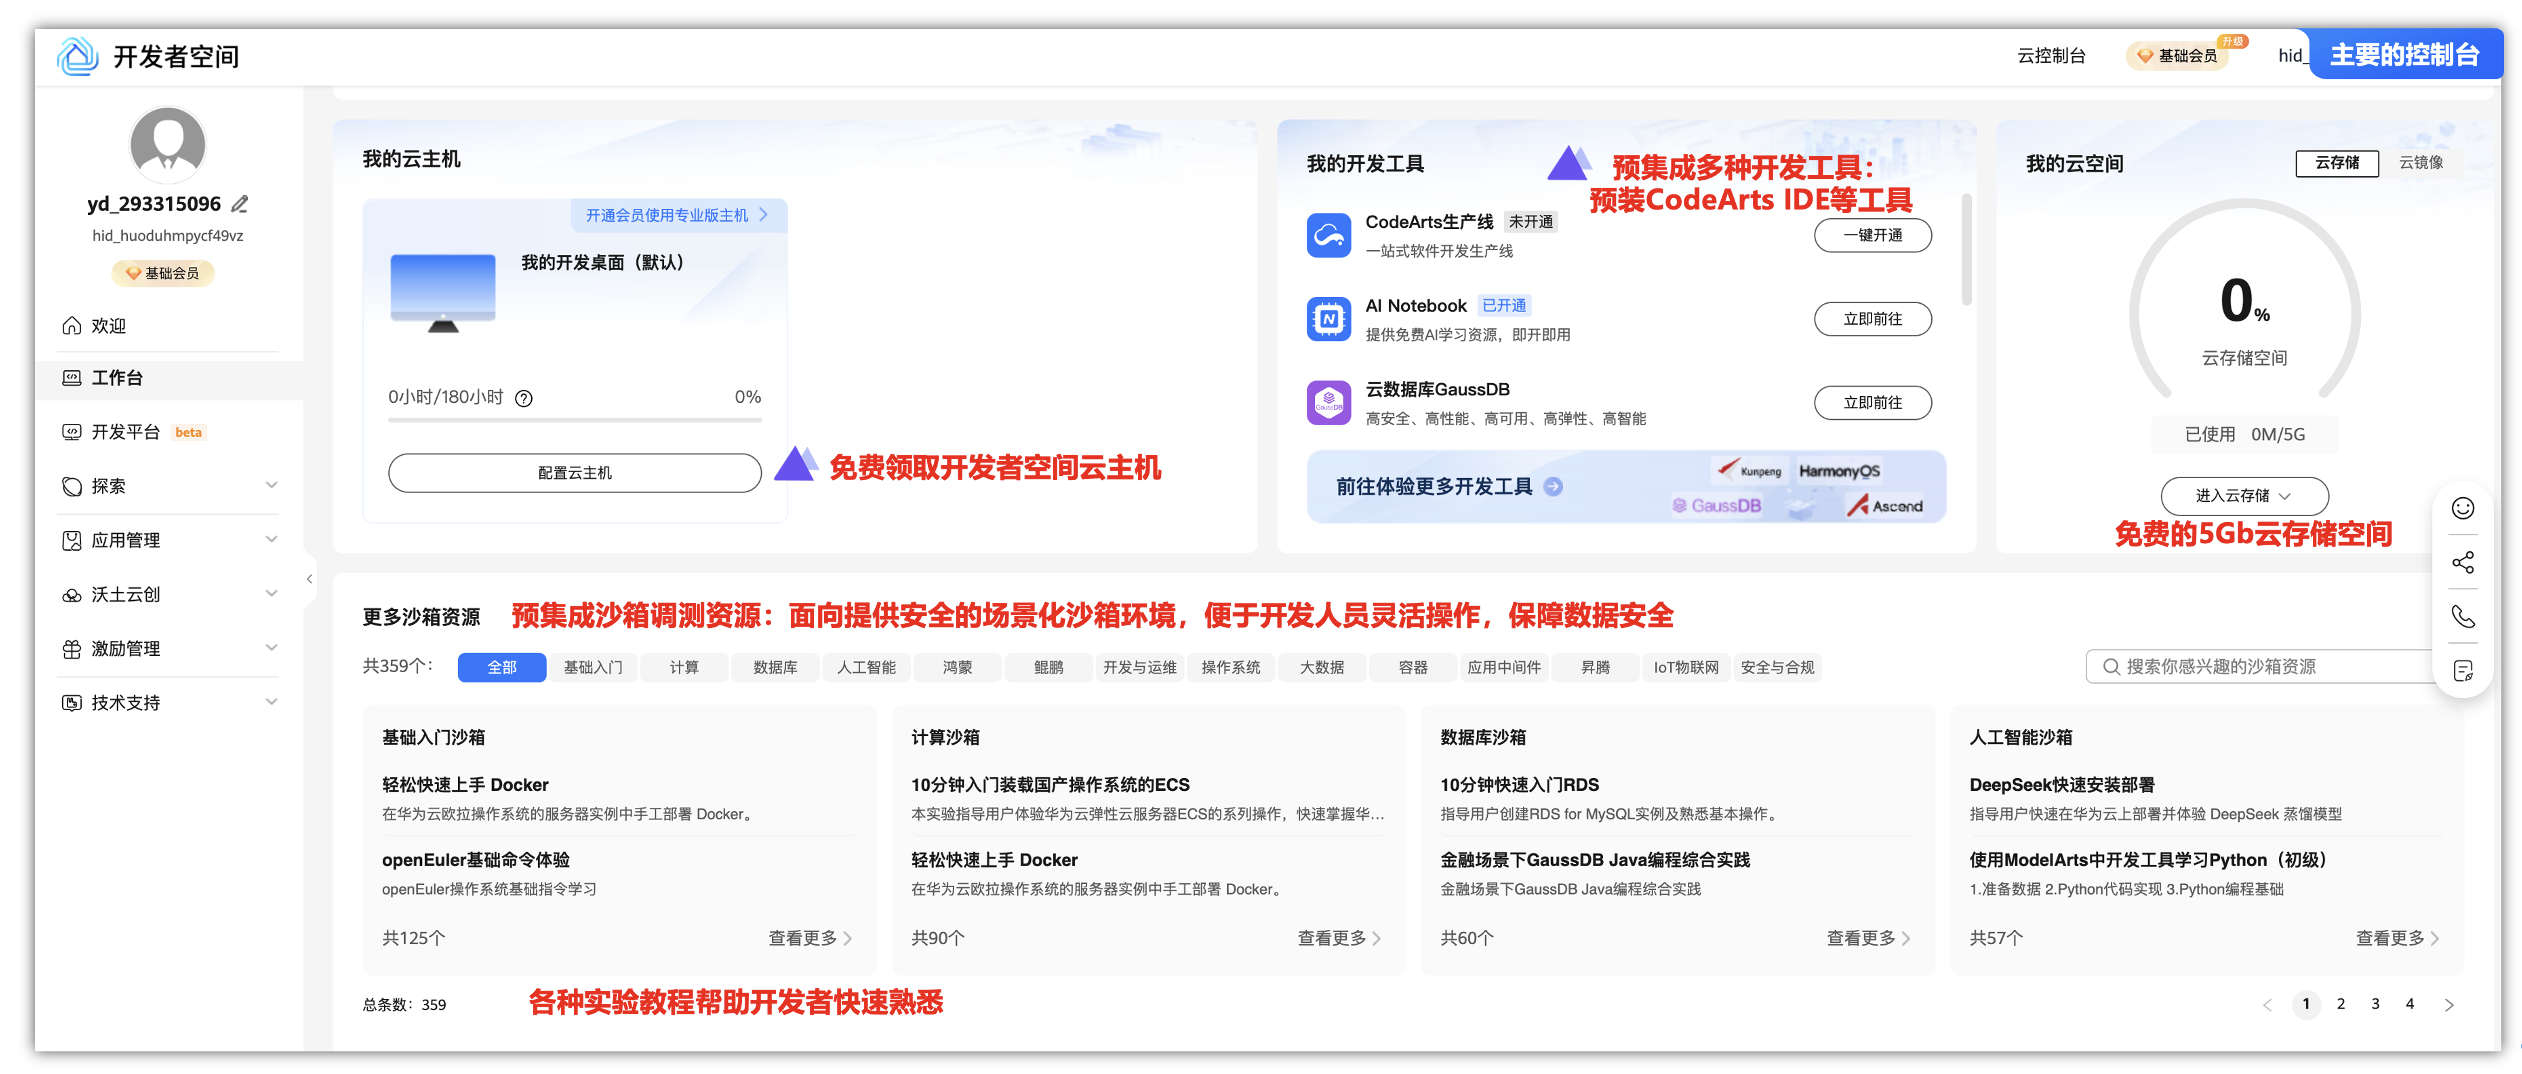Go to the next page arrow in pagination
The width and height of the screenshot is (2522, 1074).
[x=2449, y=1005]
